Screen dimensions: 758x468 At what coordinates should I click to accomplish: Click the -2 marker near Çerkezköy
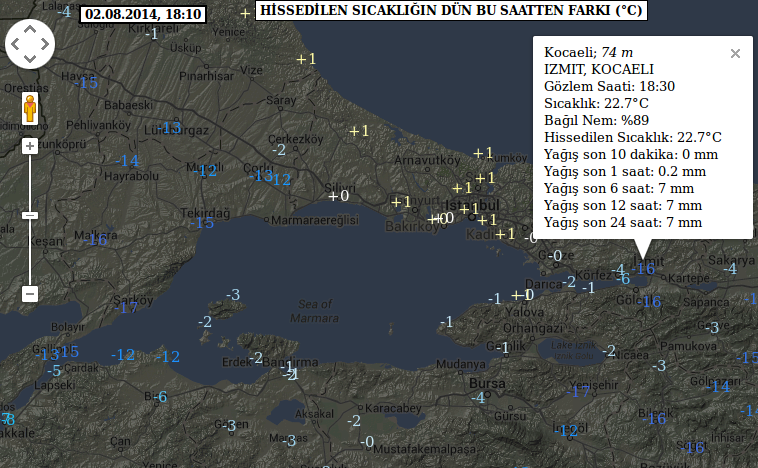(x=279, y=150)
